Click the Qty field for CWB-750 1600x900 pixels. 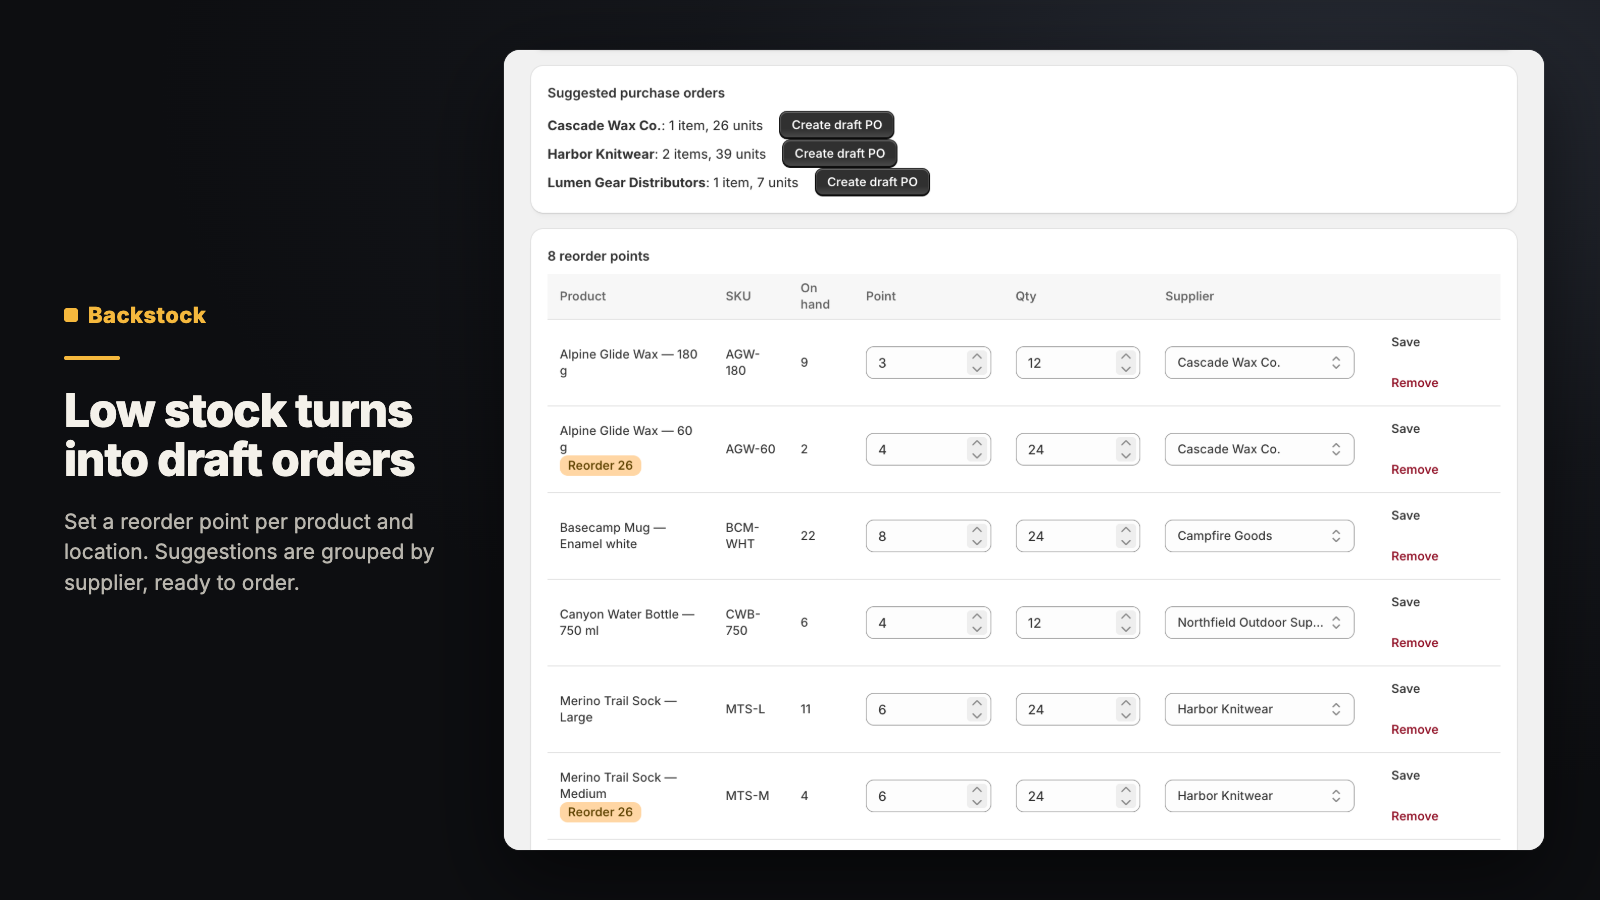[x=1078, y=623]
